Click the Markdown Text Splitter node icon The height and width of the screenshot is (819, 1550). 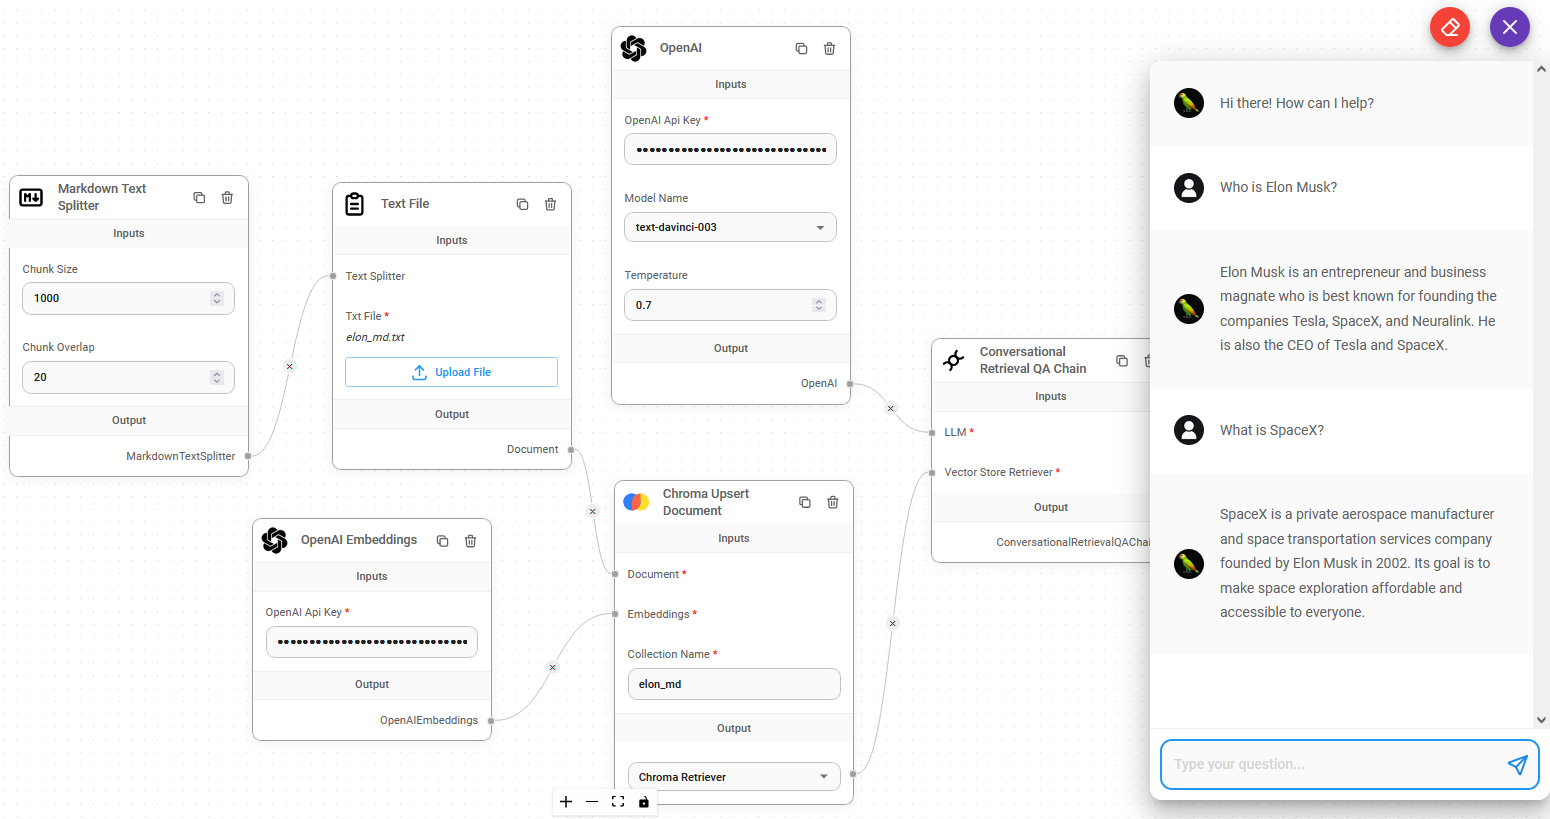click(31, 197)
